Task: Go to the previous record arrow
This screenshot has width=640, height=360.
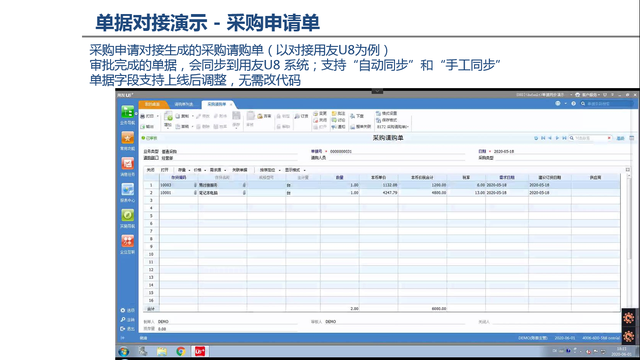Action: coord(550,138)
